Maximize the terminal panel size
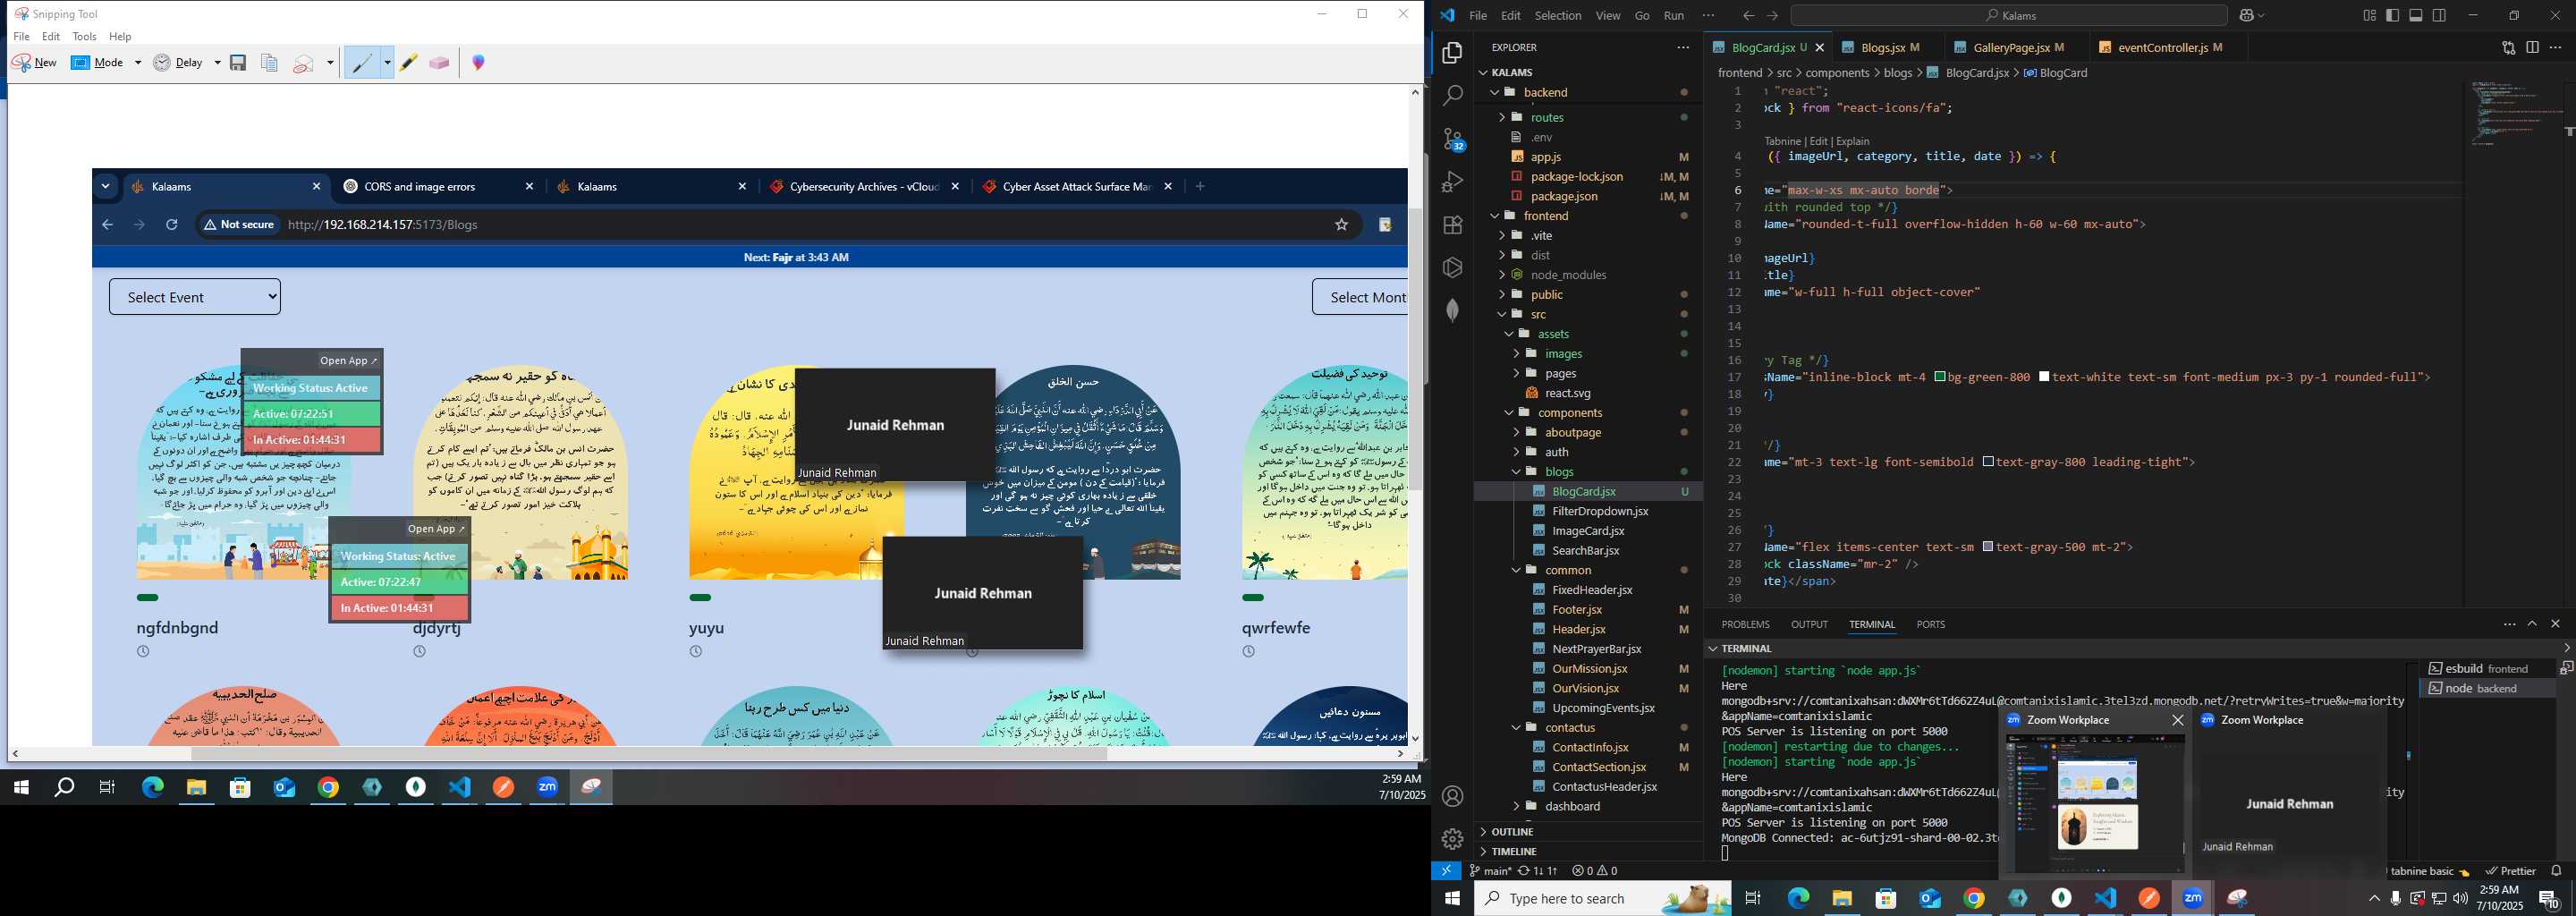 2532,624
